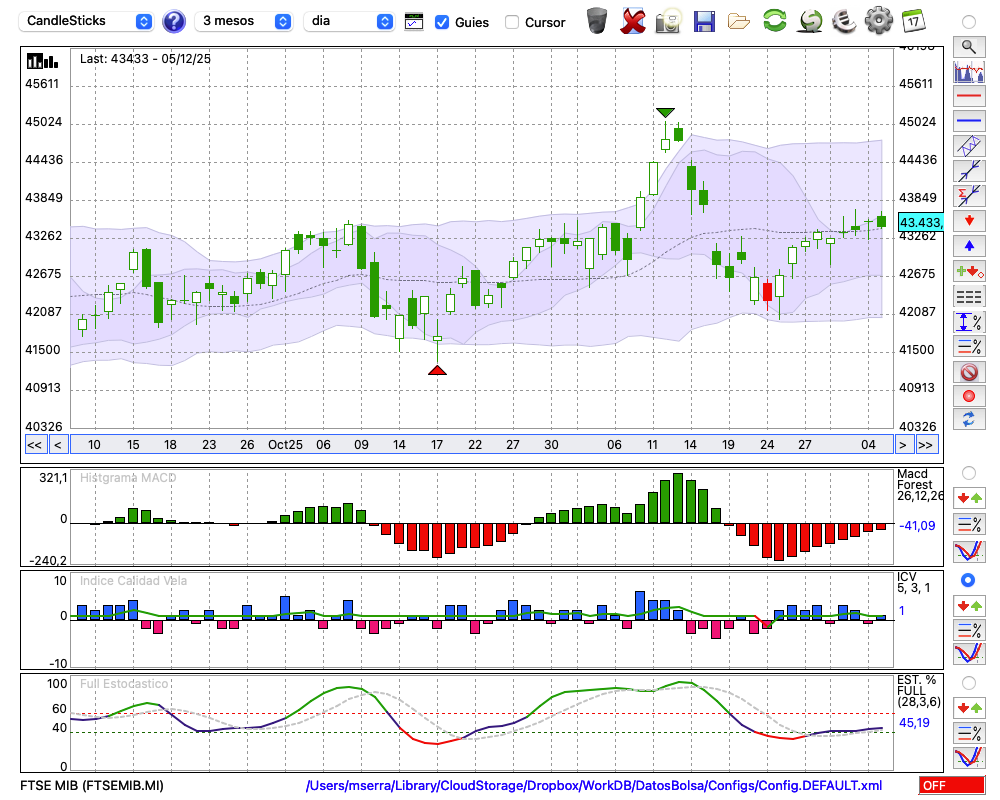Add a red down arrow marker
The height and width of the screenshot is (800, 1000).
pyautogui.click(x=969, y=221)
